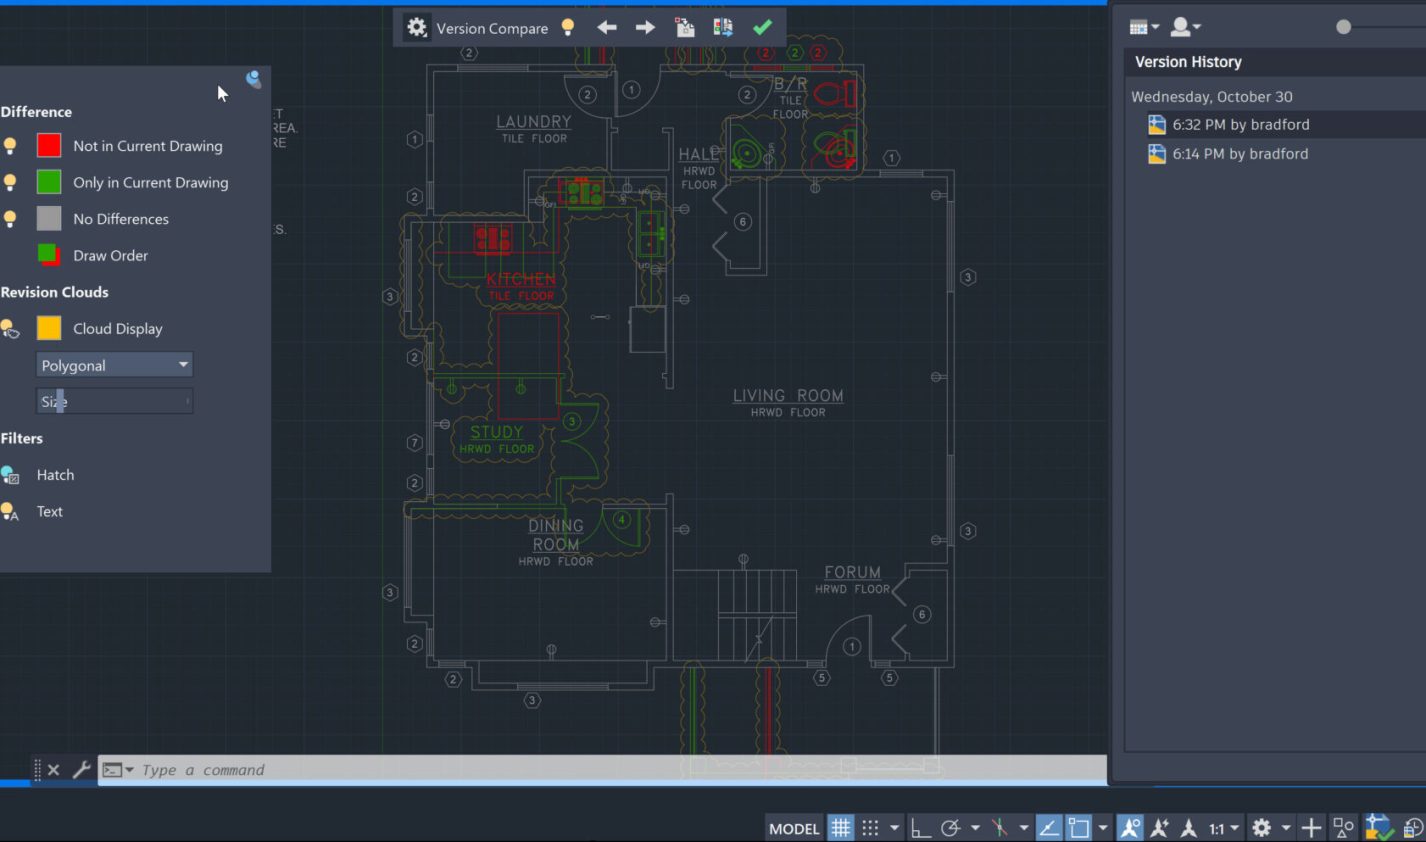Change green Only in Current Drawing color

point(49,182)
